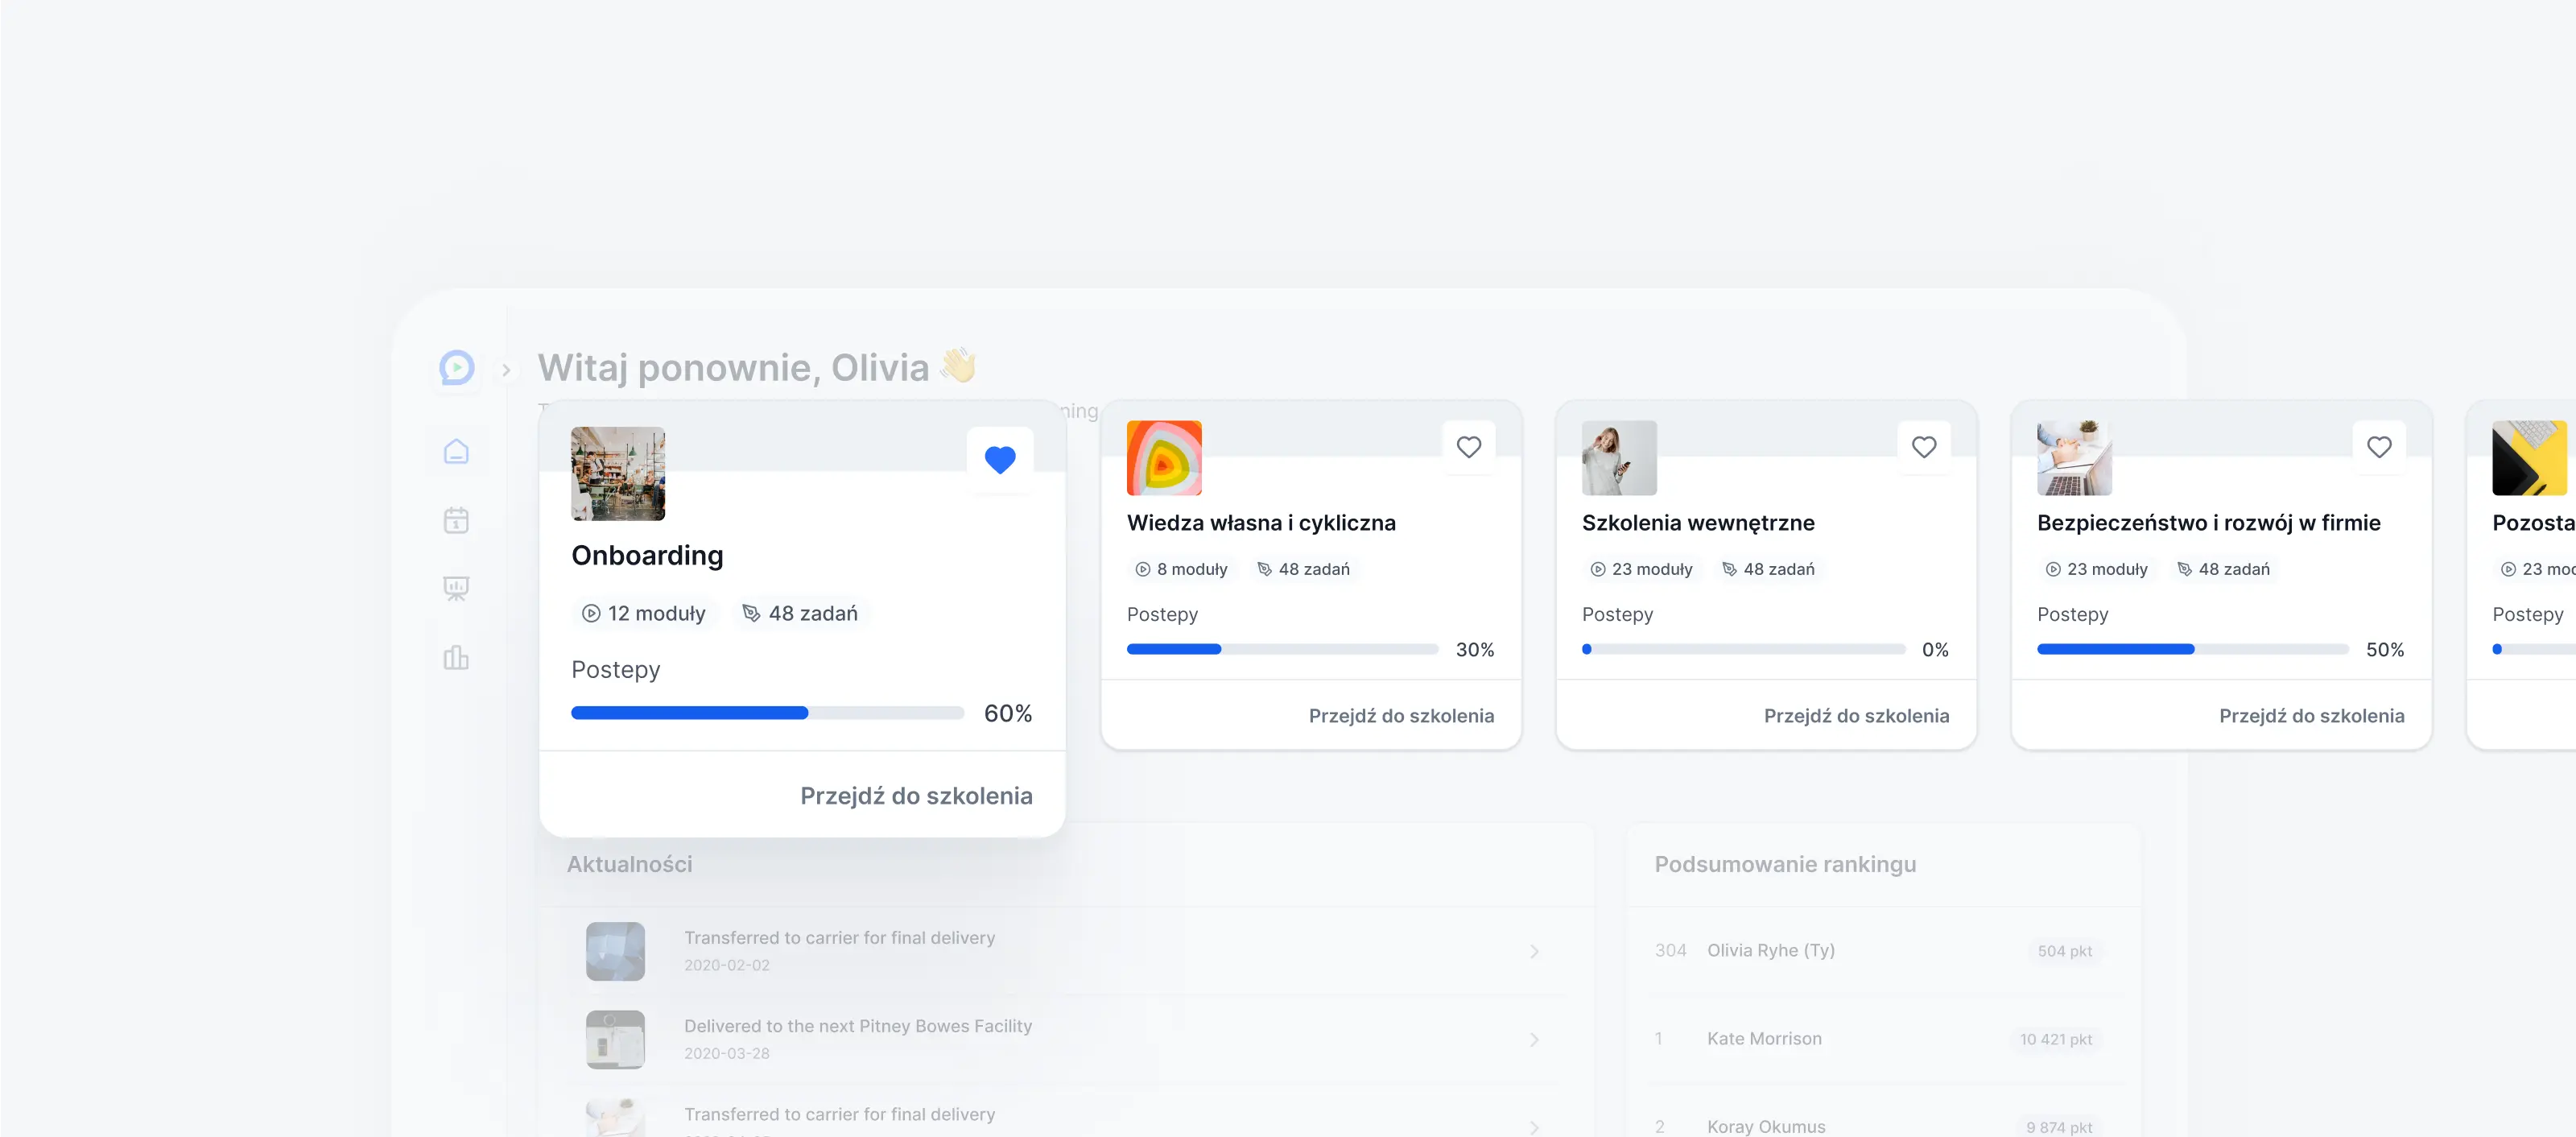Image resolution: width=2576 pixels, height=1137 pixels.
Task: Favorite the Wiedza własna i cykliczna course
Action: pyautogui.click(x=1468, y=447)
